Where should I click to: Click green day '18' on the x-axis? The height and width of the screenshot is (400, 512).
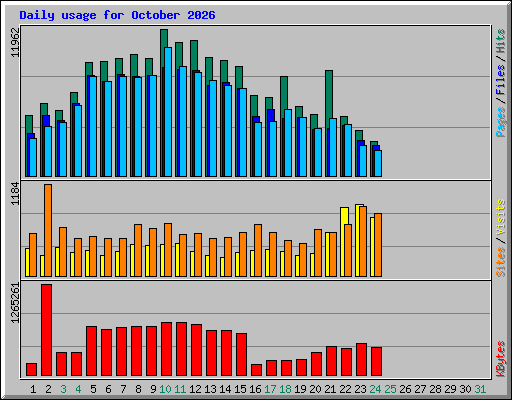coord(285,389)
